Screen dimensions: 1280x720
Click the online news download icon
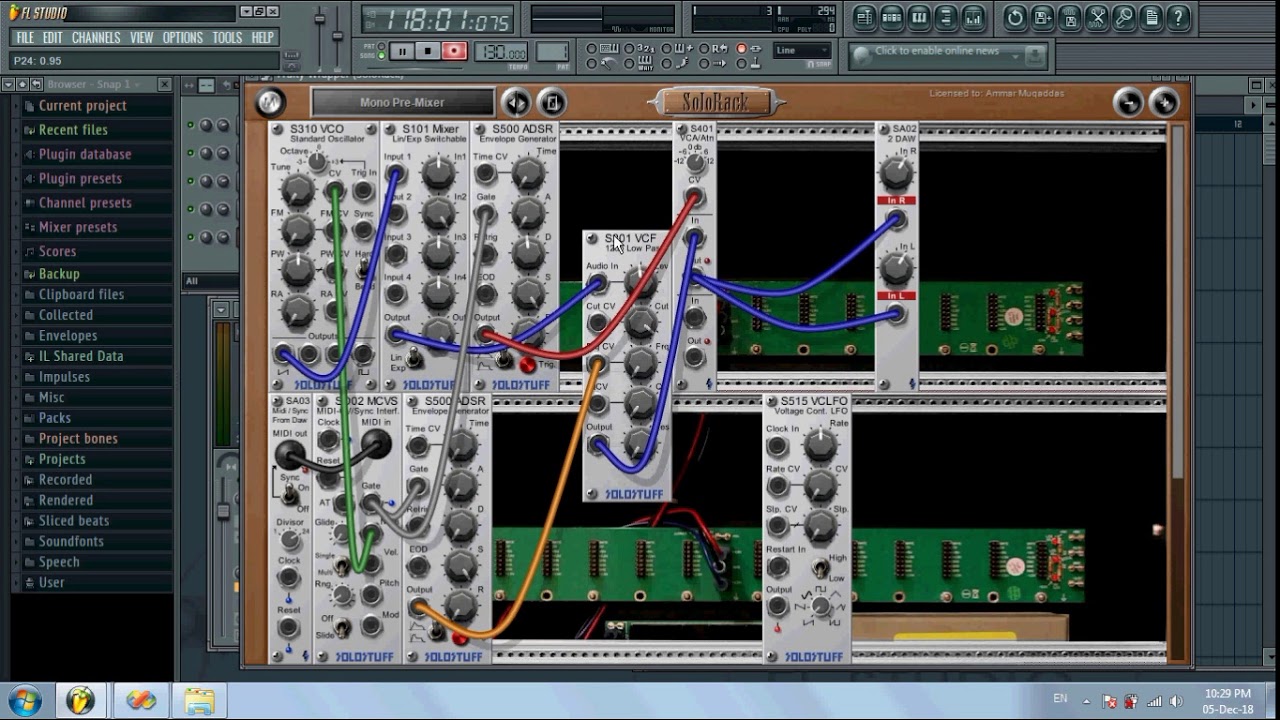coord(1035,56)
